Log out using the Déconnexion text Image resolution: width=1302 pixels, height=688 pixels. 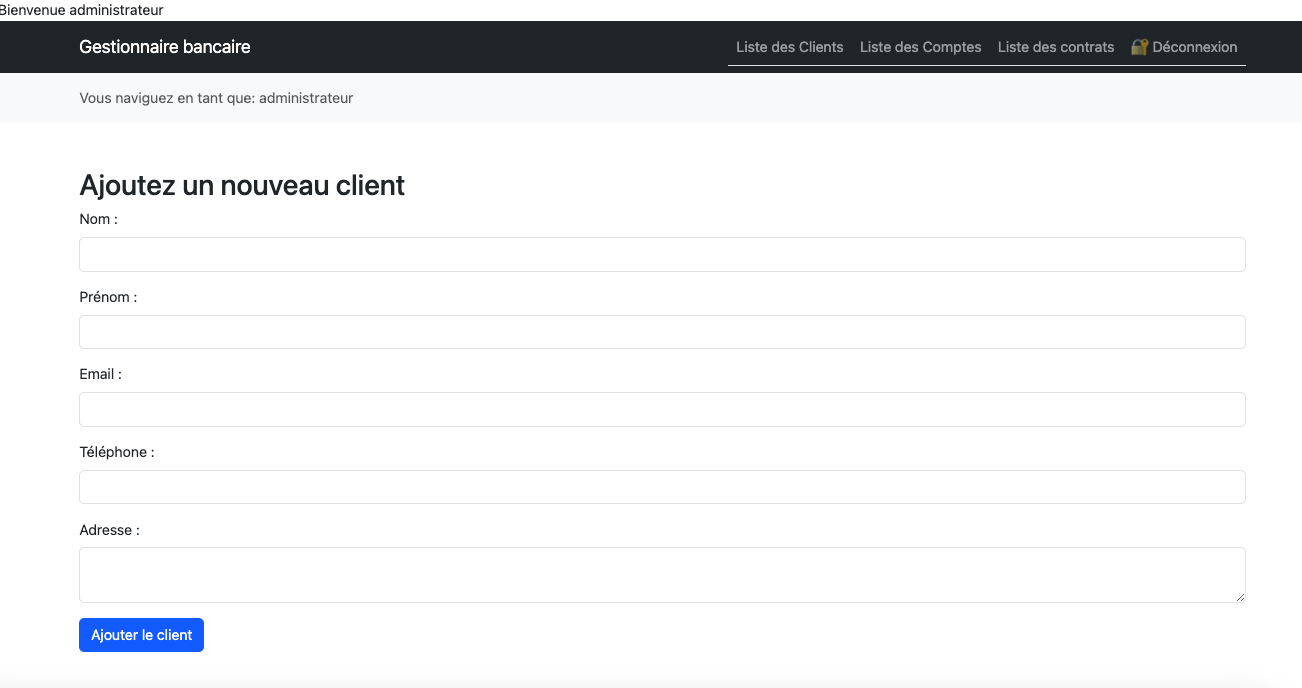click(x=1194, y=47)
